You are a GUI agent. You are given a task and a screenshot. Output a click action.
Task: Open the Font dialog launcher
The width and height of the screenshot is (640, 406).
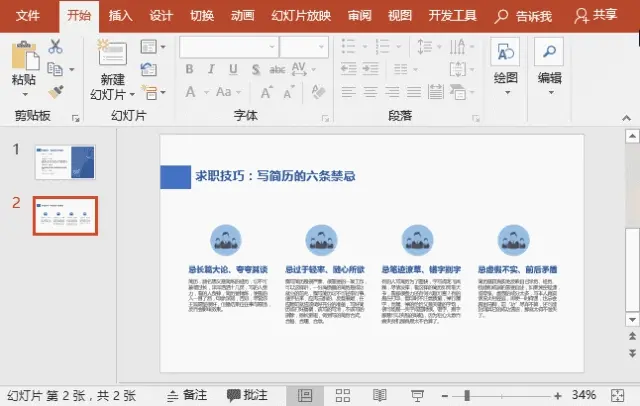point(325,118)
